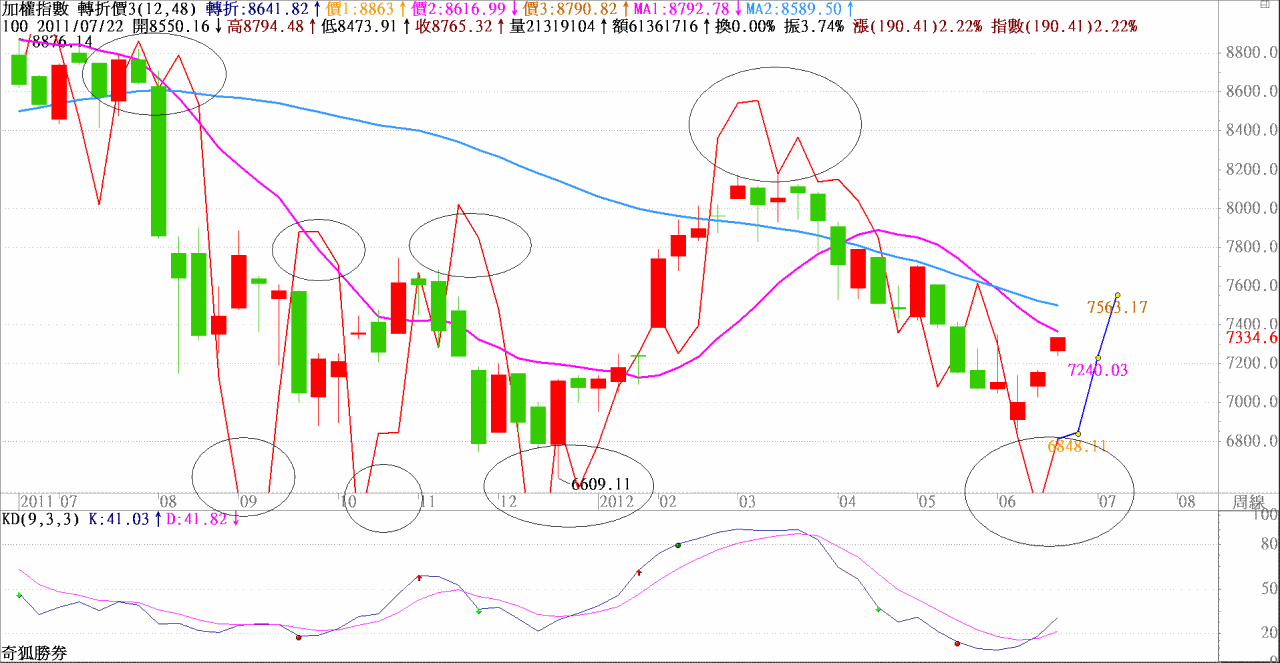The width and height of the screenshot is (1280, 663).
Task: Click the red dot KD marker between 09 and 10
Action: coord(298,637)
